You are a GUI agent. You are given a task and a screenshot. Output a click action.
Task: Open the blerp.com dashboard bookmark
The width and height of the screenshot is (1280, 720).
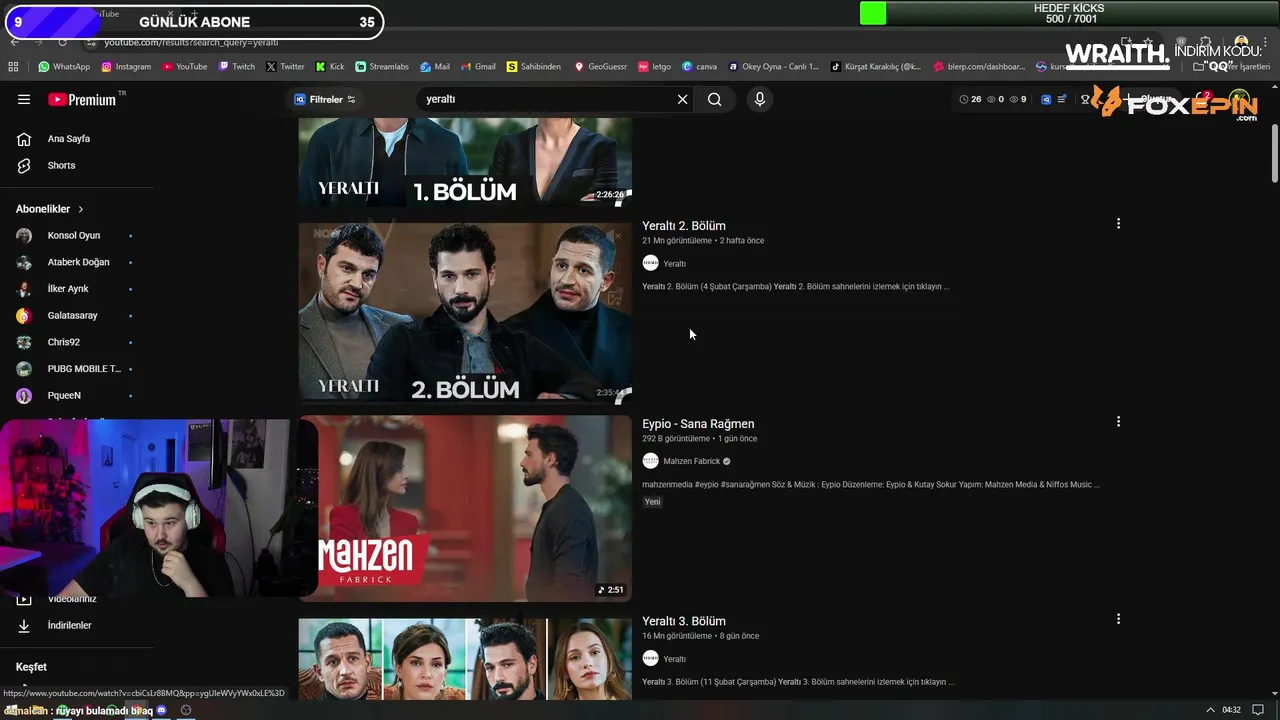coord(980,67)
